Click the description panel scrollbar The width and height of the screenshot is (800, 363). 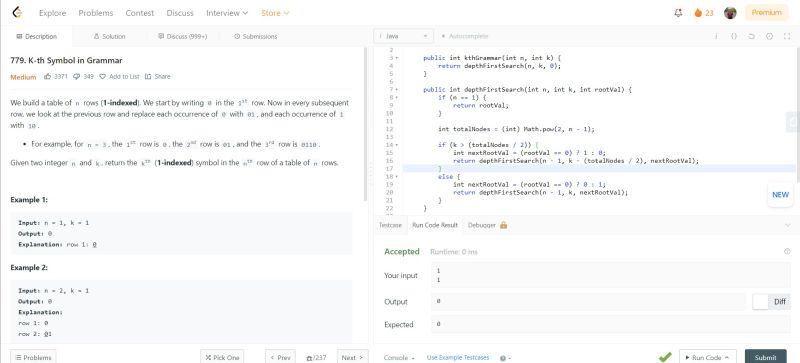[365, 125]
